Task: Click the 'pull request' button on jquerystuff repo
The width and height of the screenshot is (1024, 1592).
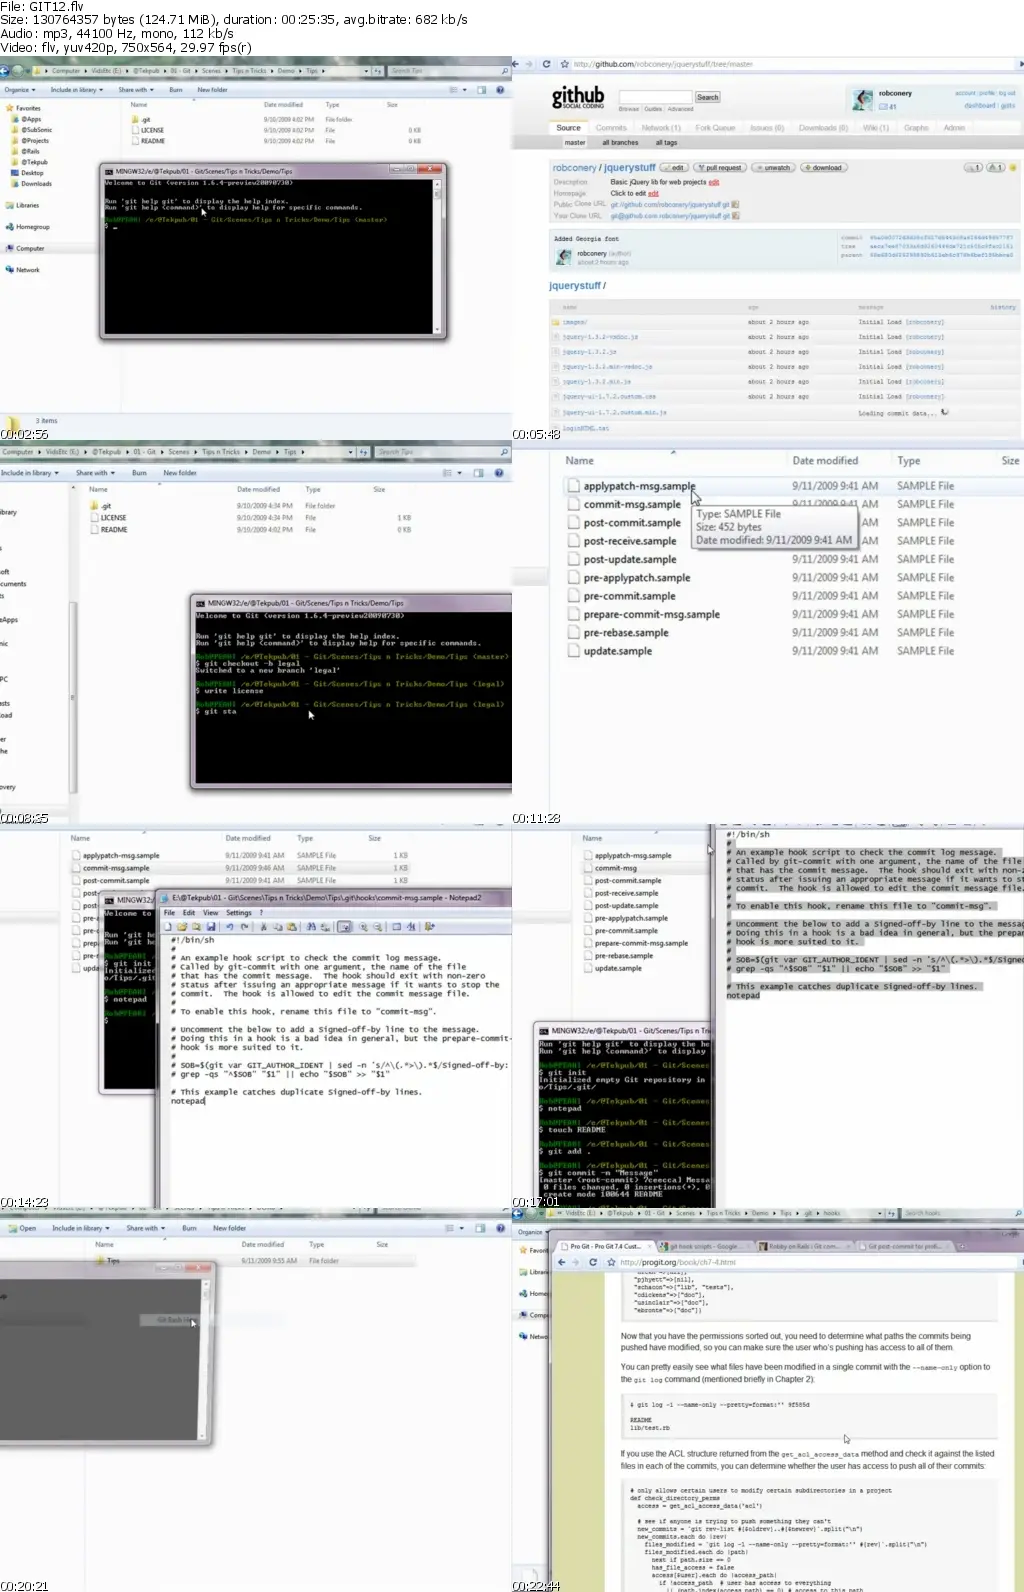Action: (720, 168)
